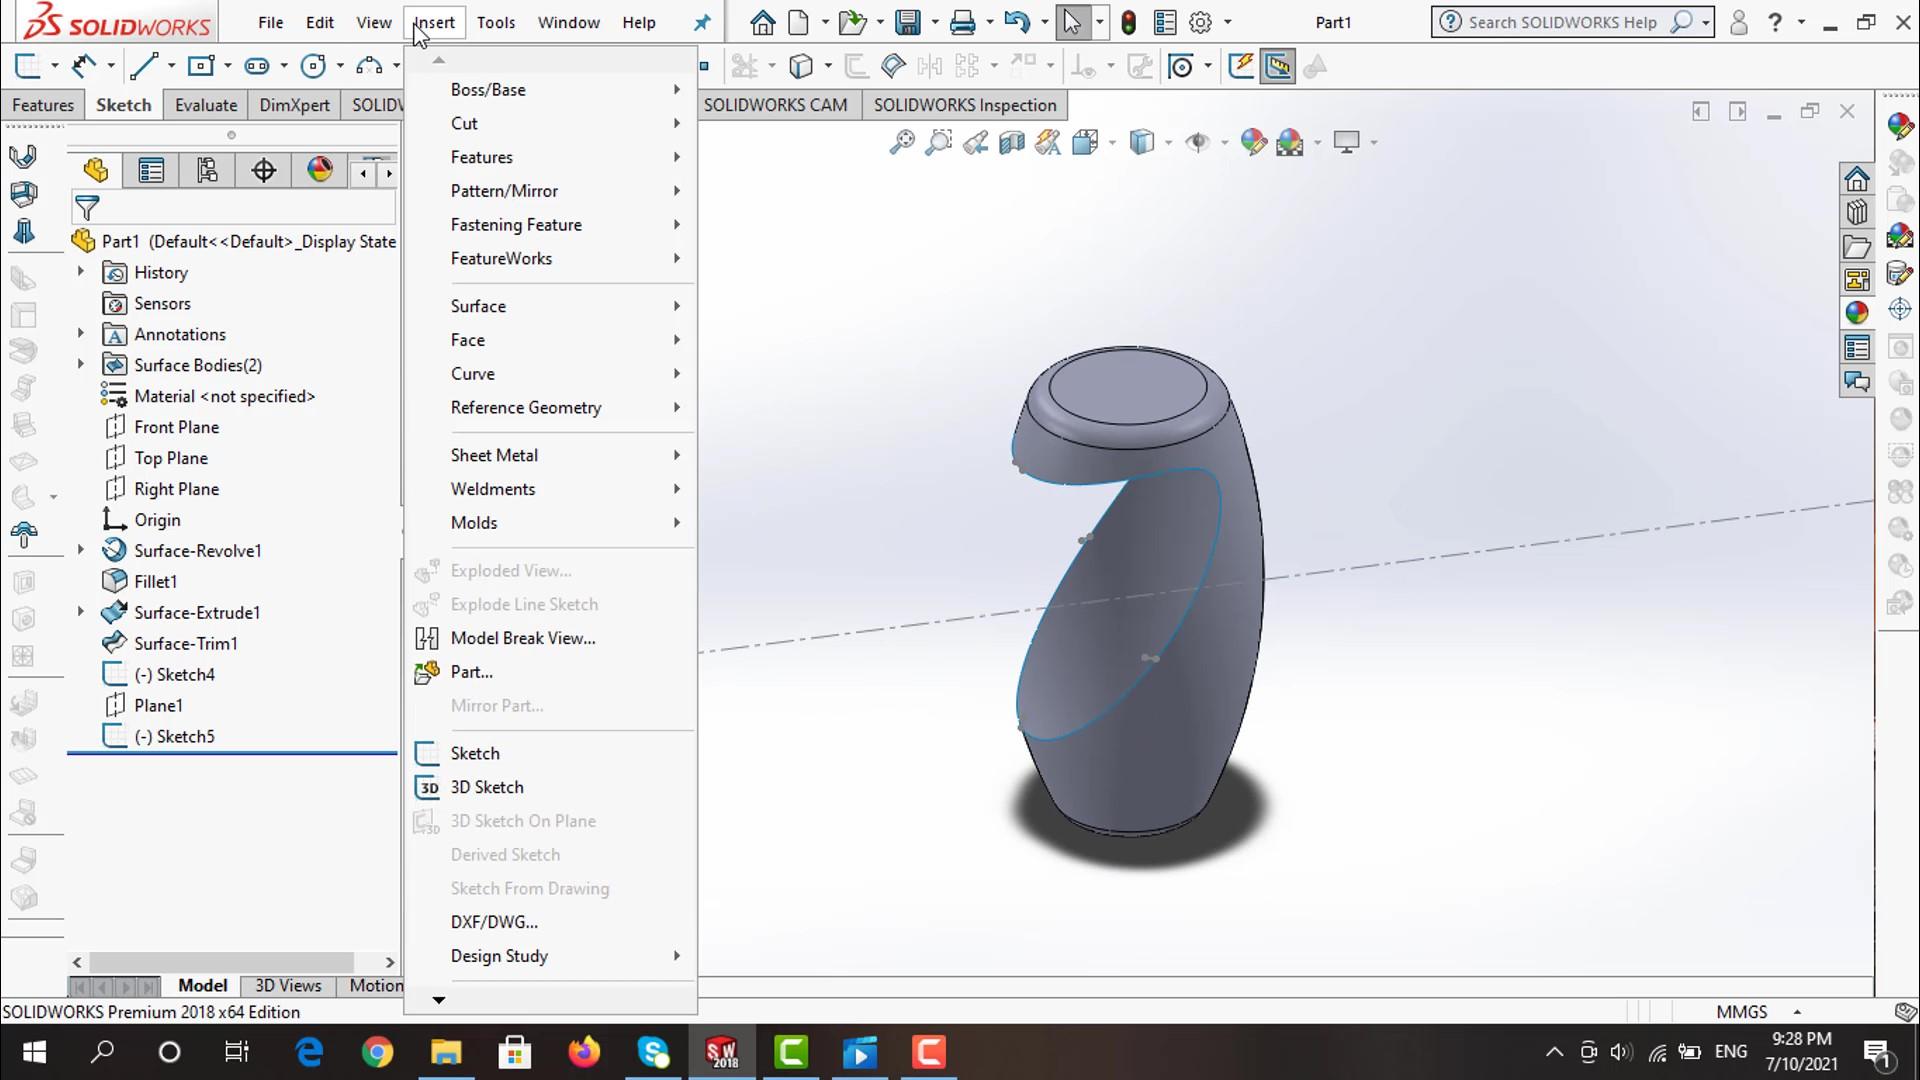Open the PropertyManager tab icon
The image size is (1920, 1080).
151,170
